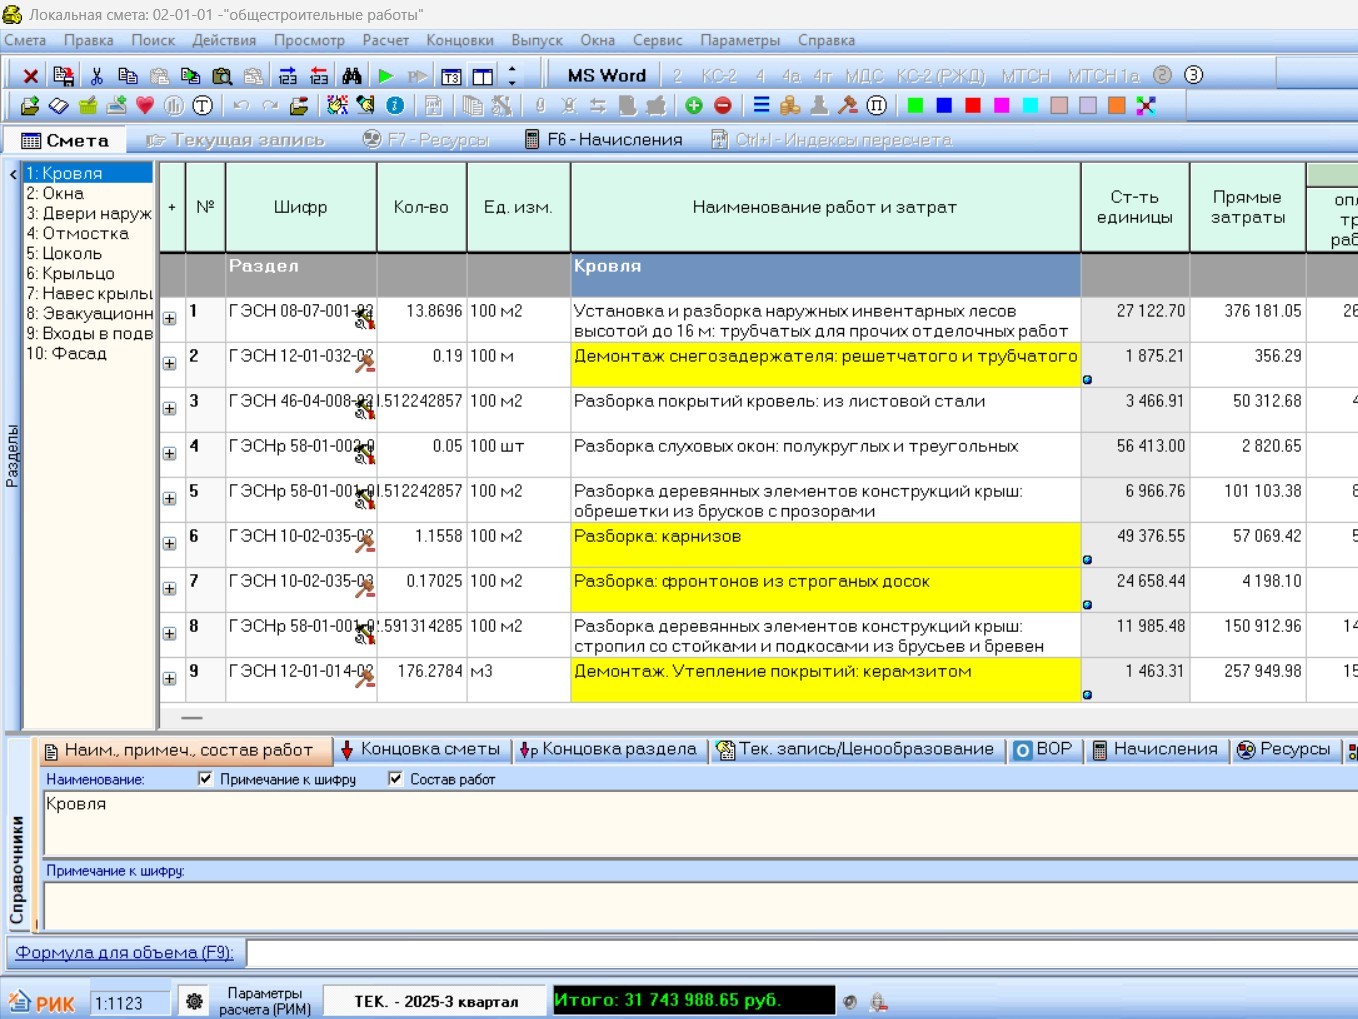
Task: Select the red color swatch
Action: click(972, 106)
